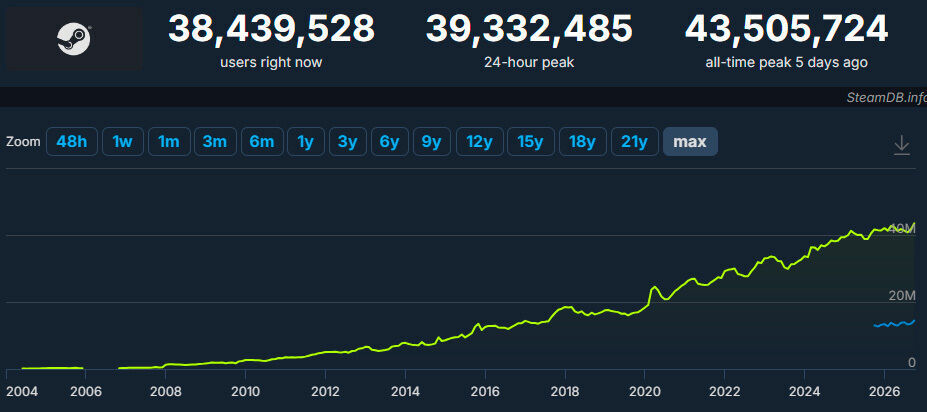Select the 3y zoom range

pyautogui.click(x=348, y=142)
